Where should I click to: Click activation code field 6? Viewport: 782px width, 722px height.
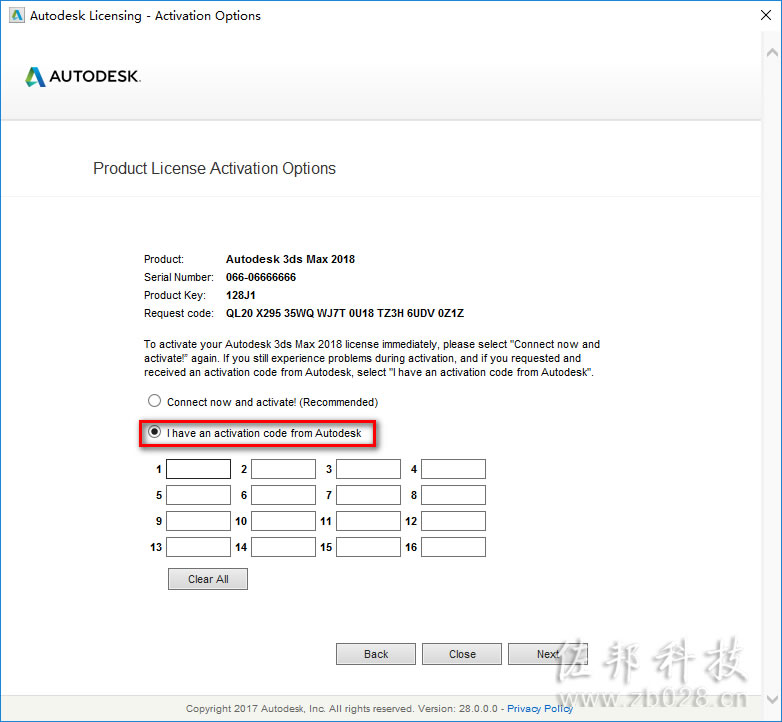coord(283,495)
